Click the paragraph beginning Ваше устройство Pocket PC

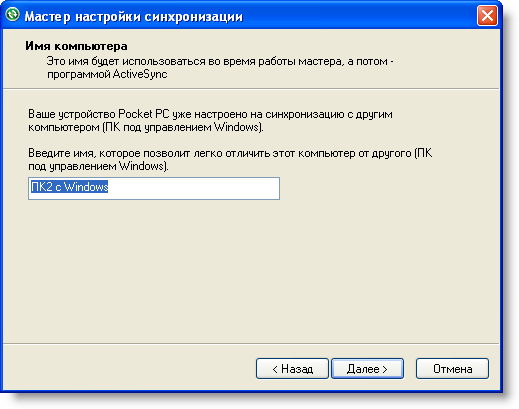click(x=210, y=121)
